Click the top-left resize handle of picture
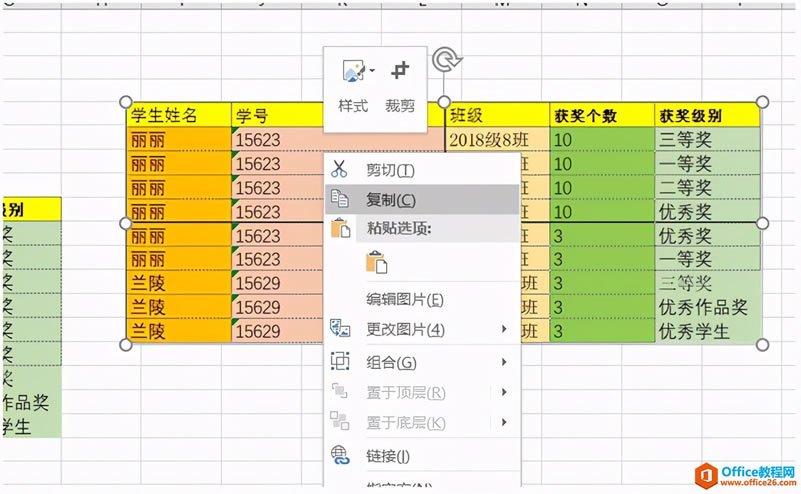This screenshot has height=494, width=801. (126, 102)
